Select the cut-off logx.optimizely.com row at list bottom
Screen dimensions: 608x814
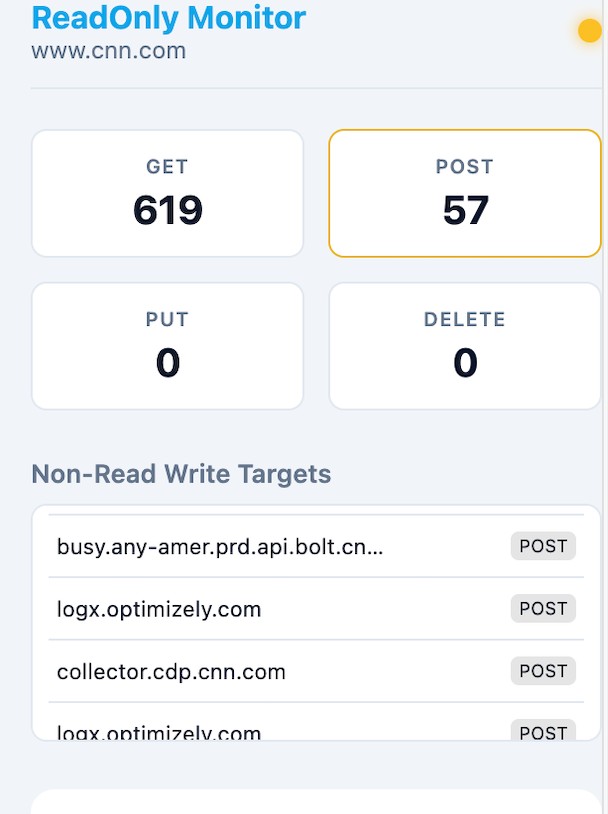[x=159, y=732]
